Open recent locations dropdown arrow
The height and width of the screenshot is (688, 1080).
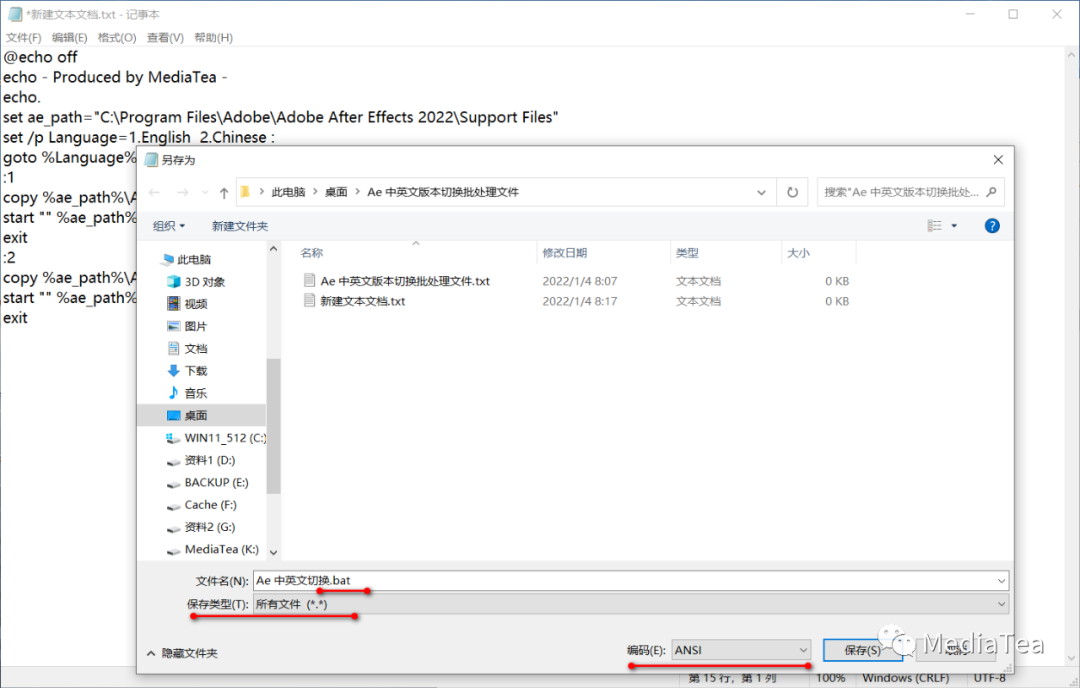205,193
